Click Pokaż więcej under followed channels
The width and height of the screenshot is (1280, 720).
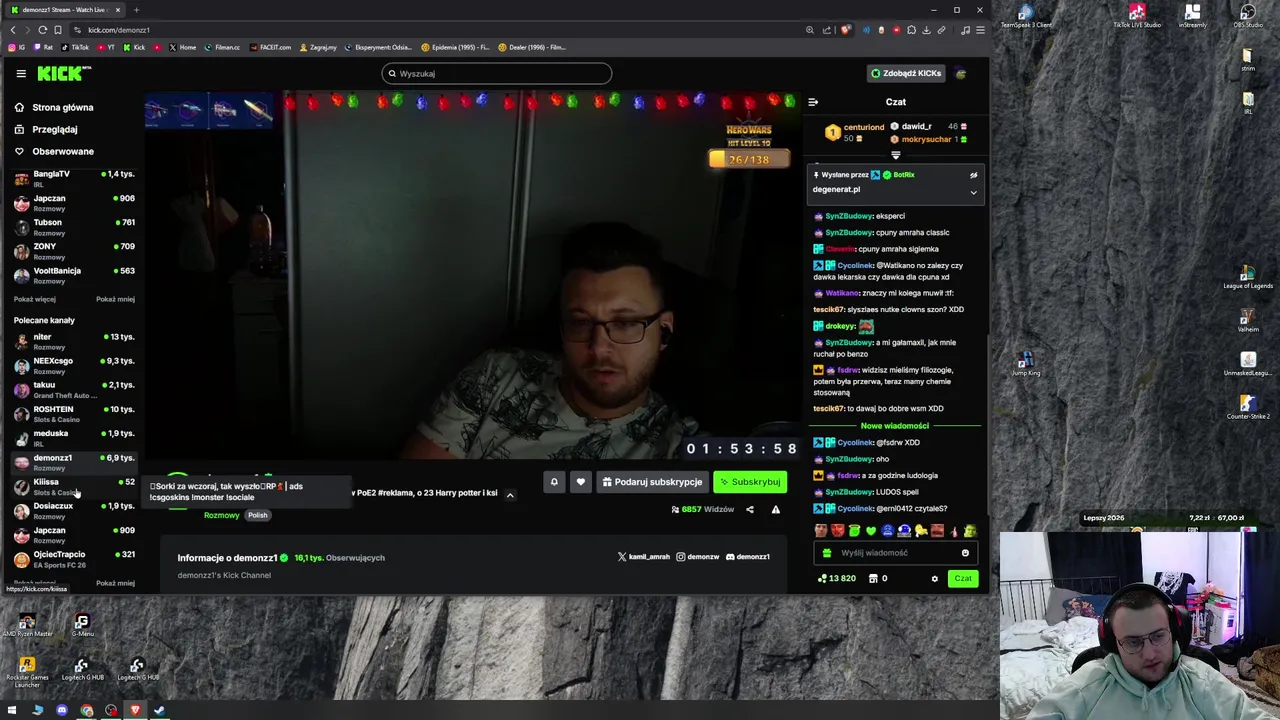[x=35, y=299]
